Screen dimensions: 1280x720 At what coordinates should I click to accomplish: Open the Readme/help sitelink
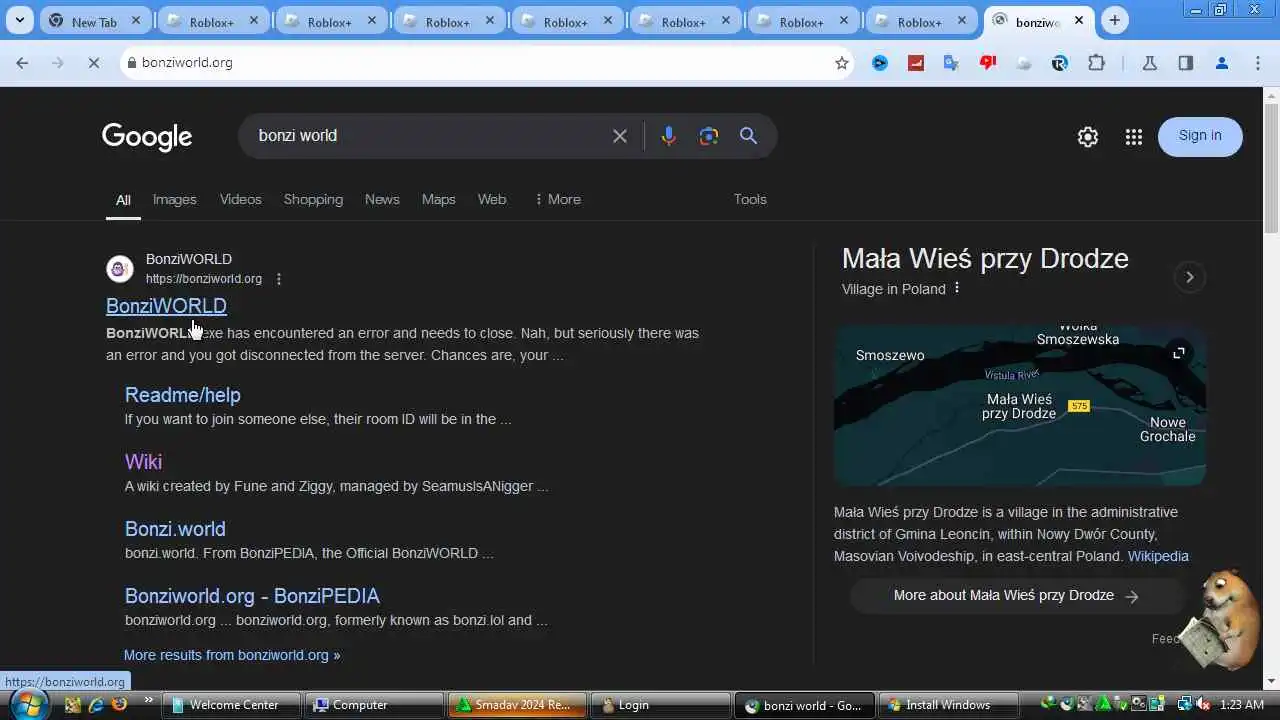(183, 395)
